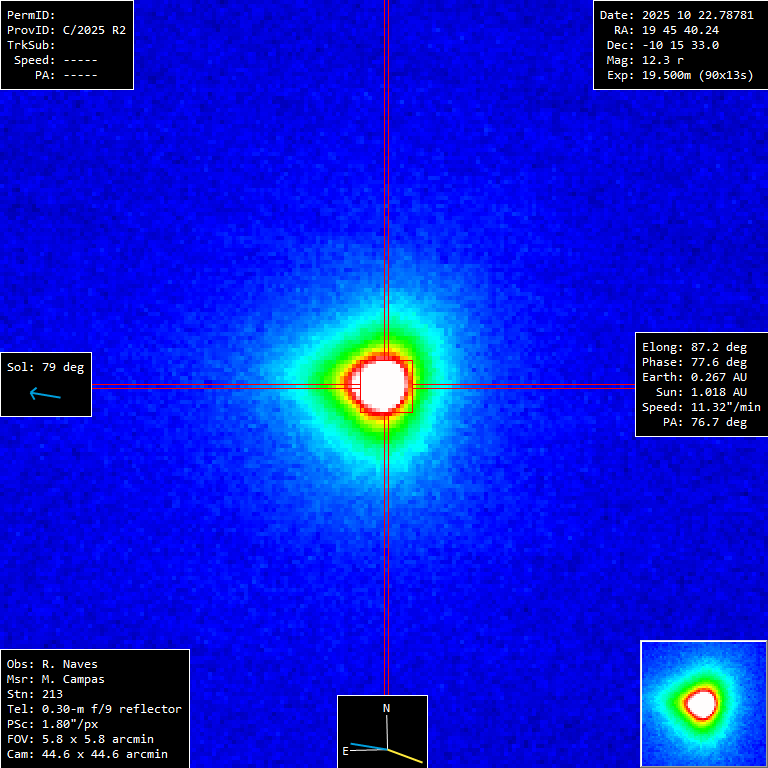
Task: Click the white saturated comet nucleus
Action: pyautogui.click(x=384, y=384)
